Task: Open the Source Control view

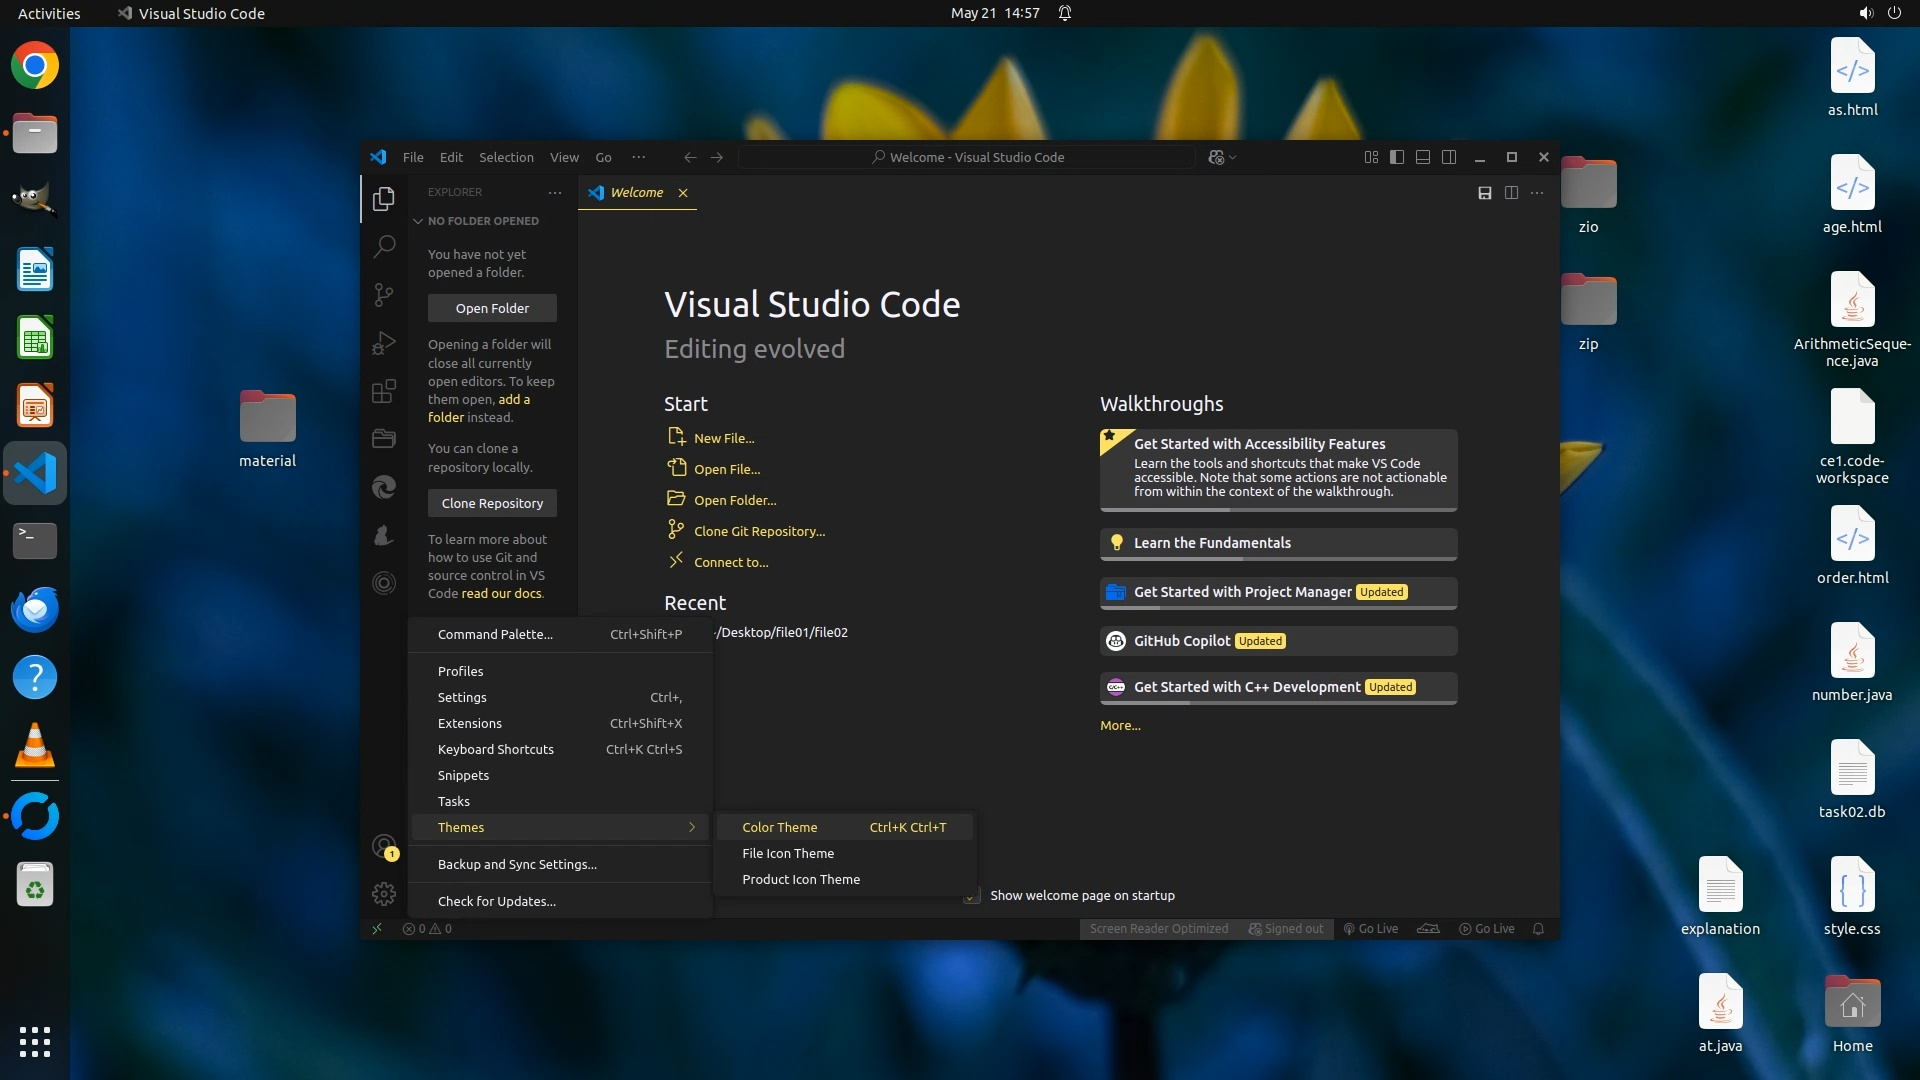Action: pyautogui.click(x=384, y=294)
